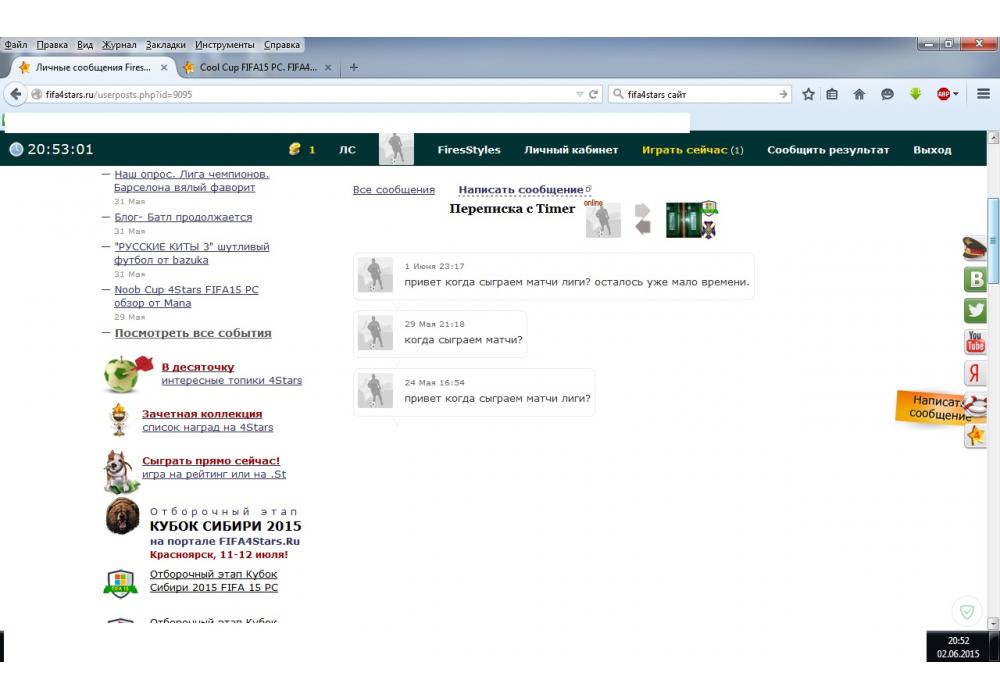The height and width of the screenshot is (700, 1000).
Task: Click the Написать сообщение link at top
Action: pos(520,190)
